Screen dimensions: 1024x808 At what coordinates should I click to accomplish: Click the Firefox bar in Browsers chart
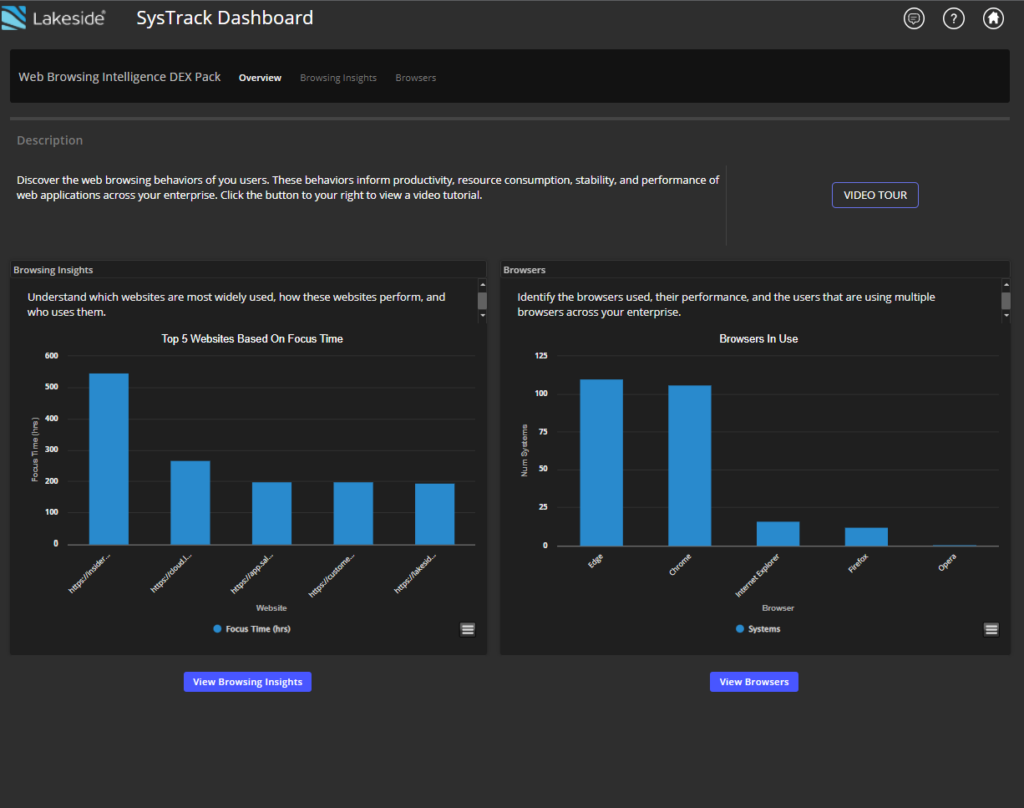click(x=866, y=536)
